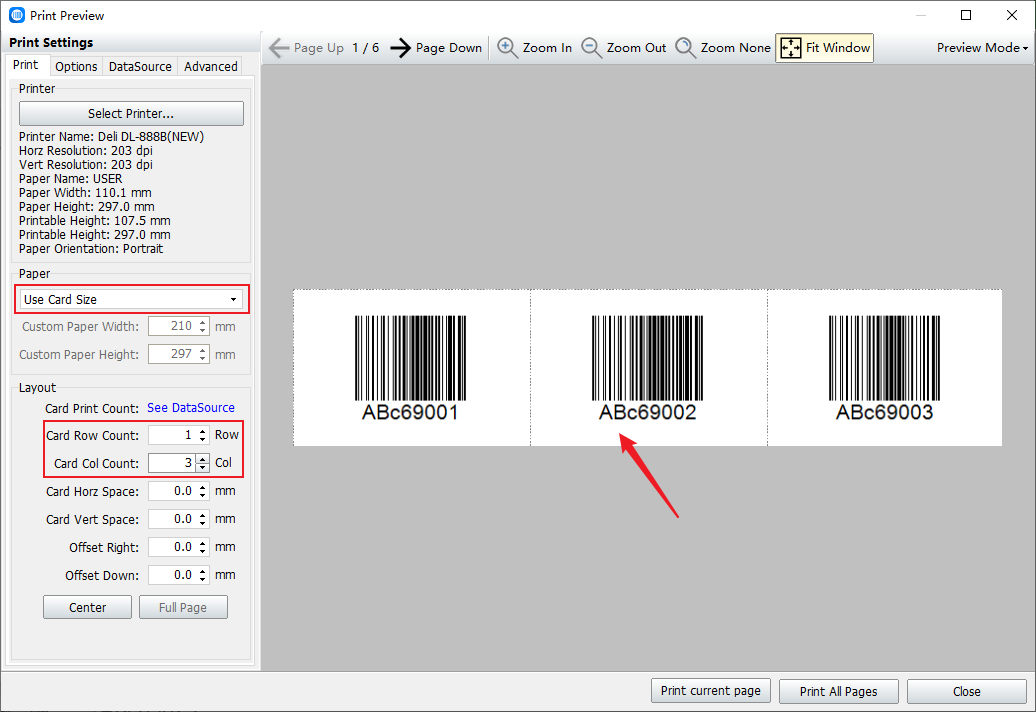Increase Offset Right with up arrow
The image size is (1036, 712).
coord(203,543)
